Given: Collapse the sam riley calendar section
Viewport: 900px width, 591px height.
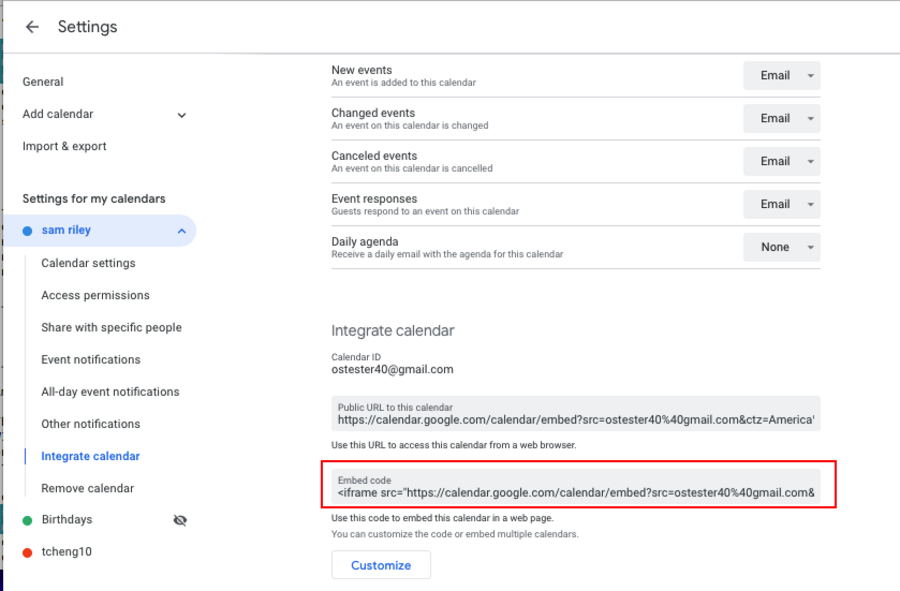Looking at the screenshot, I should [x=181, y=231].
